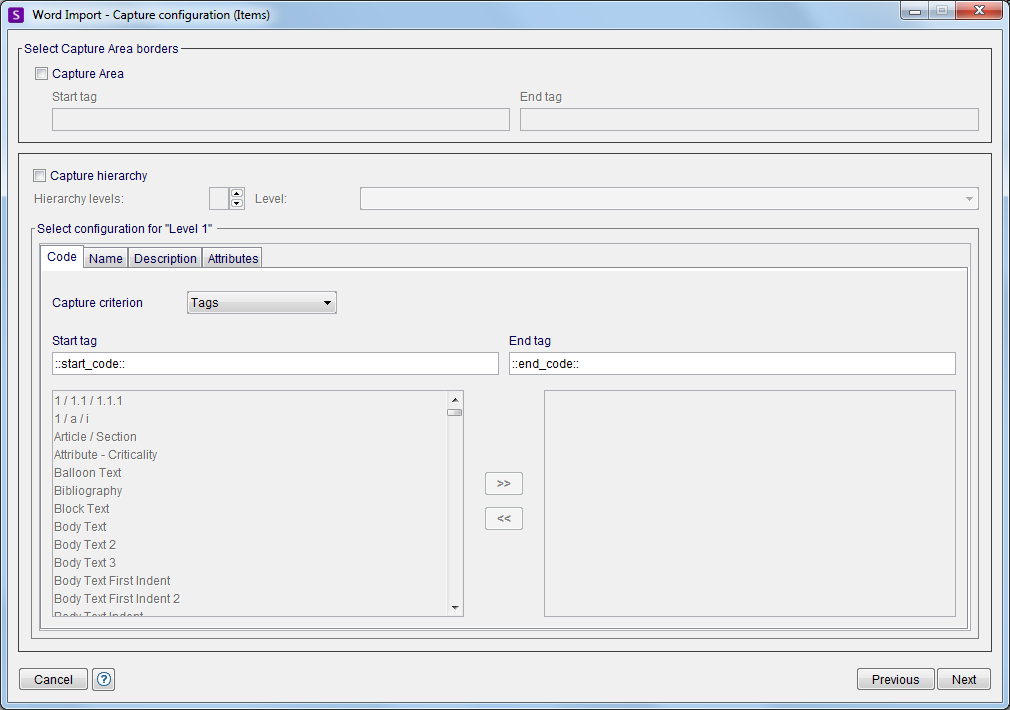Cancel the Word Import configuration
The width and height of the screenshot is (1010, 710).
tap(52, 679)
